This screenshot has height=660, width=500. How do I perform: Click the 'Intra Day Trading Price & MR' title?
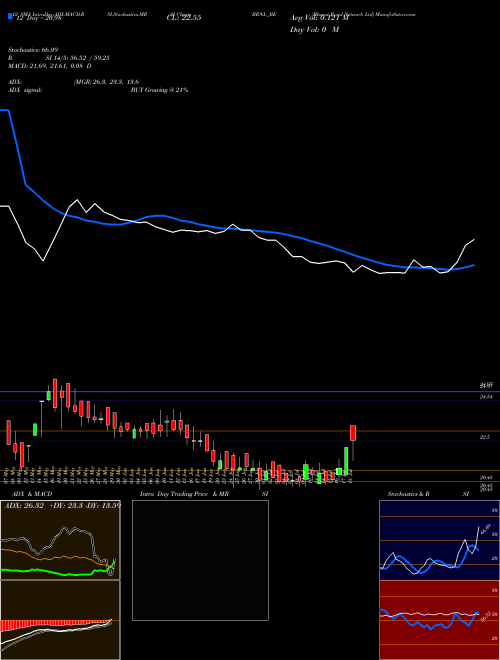184,494
